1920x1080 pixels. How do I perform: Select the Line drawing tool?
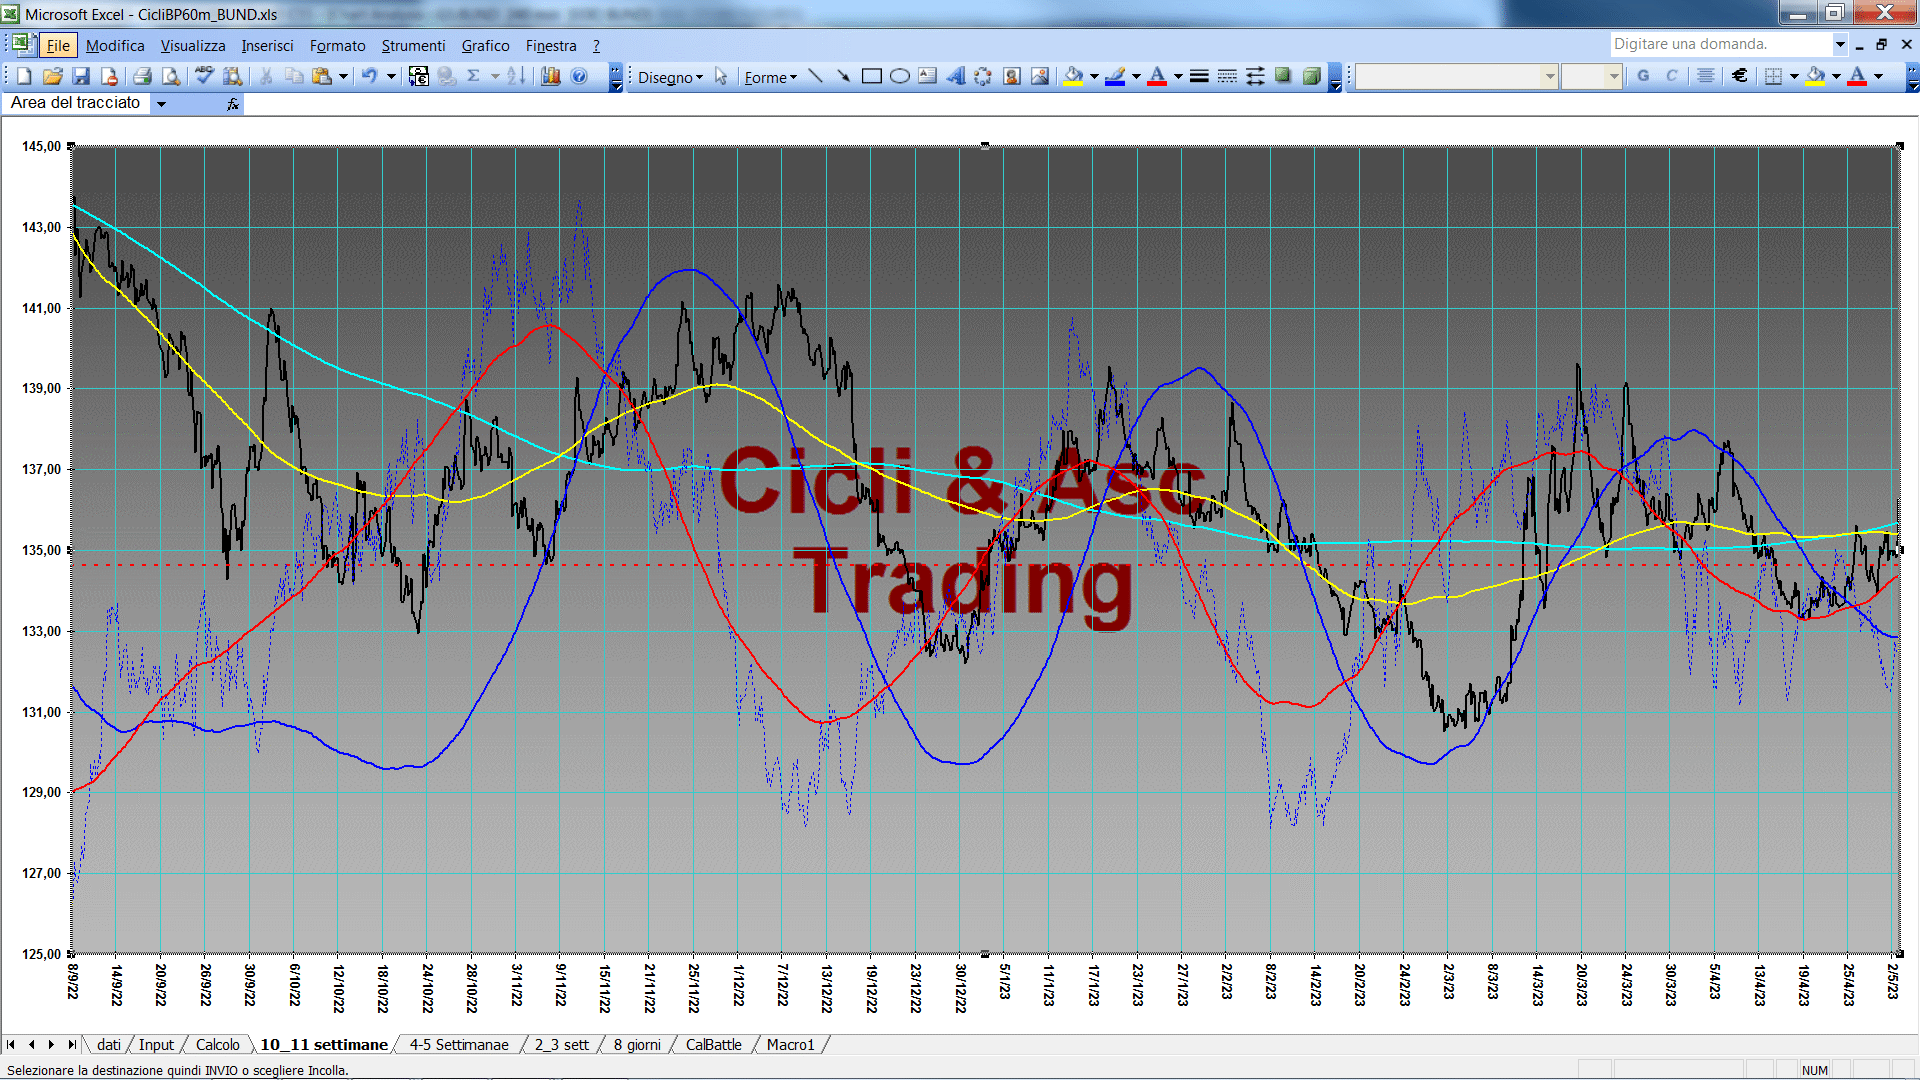tap(816, 76)
